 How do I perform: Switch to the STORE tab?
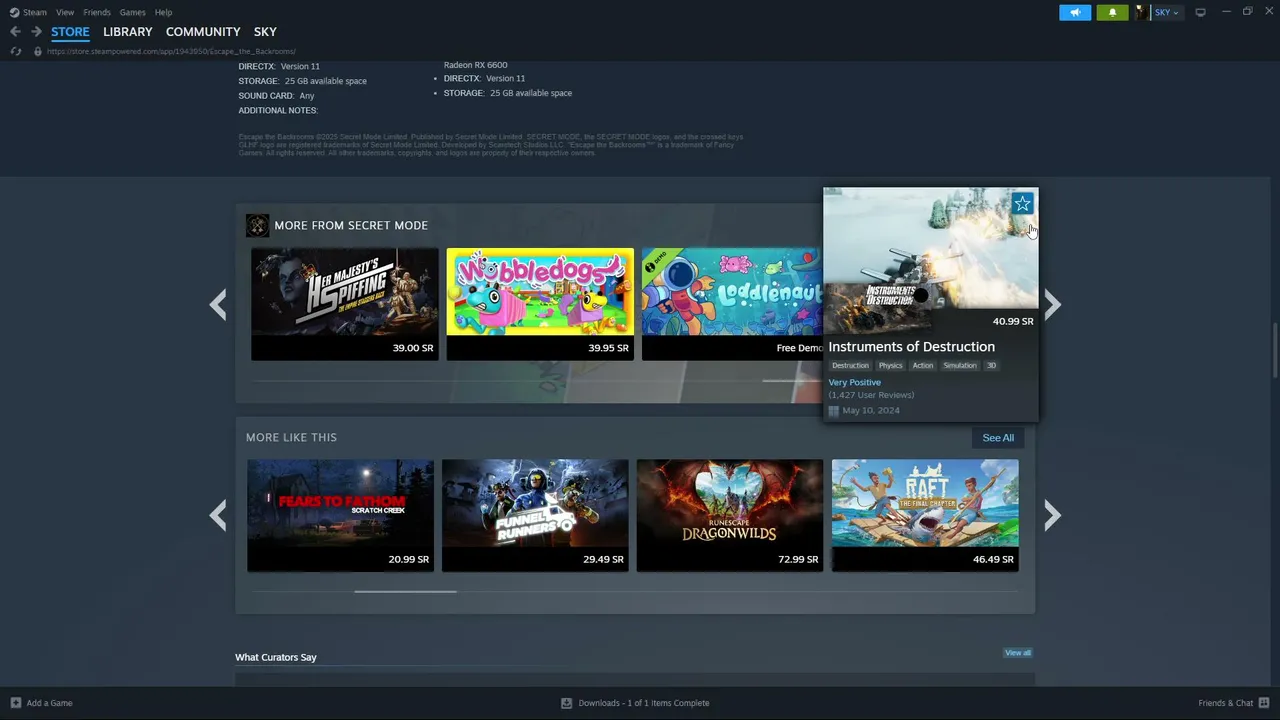pyautogui.click(x=70, y=32)
